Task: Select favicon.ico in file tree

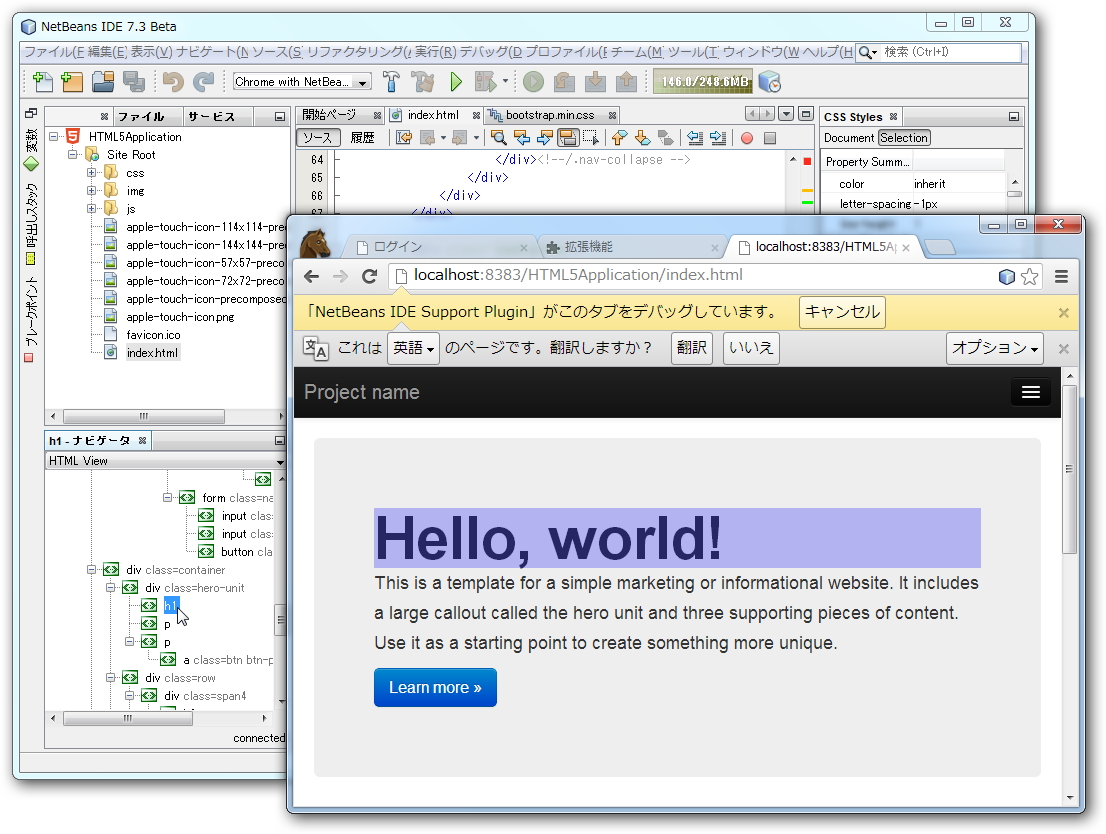Action: (153, 334)
